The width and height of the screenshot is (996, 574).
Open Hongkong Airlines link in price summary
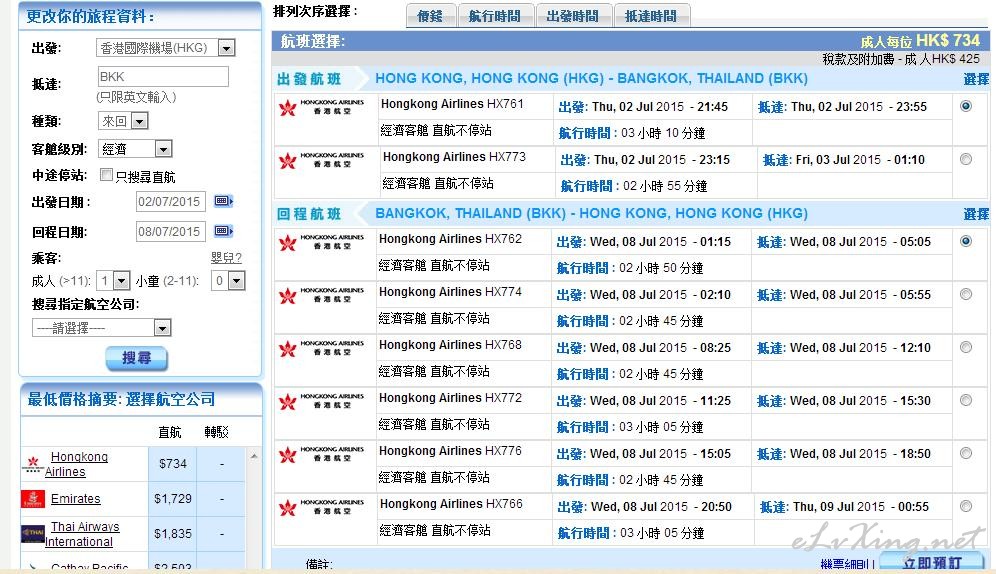(76, 464)
